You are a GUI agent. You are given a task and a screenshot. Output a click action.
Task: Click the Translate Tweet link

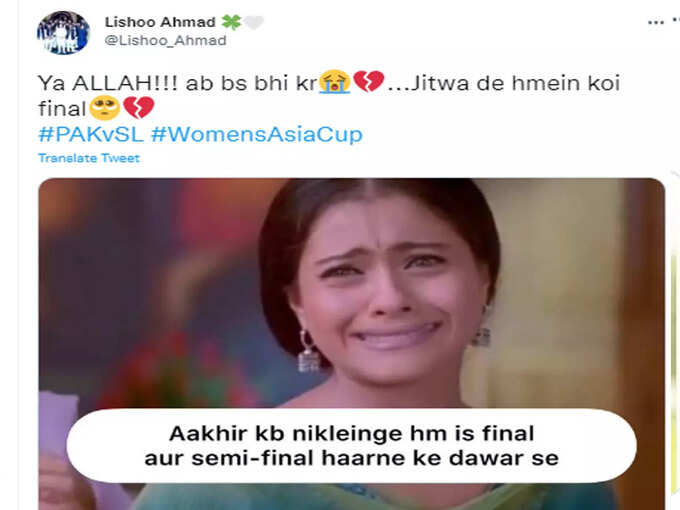(x=89, y=158)
